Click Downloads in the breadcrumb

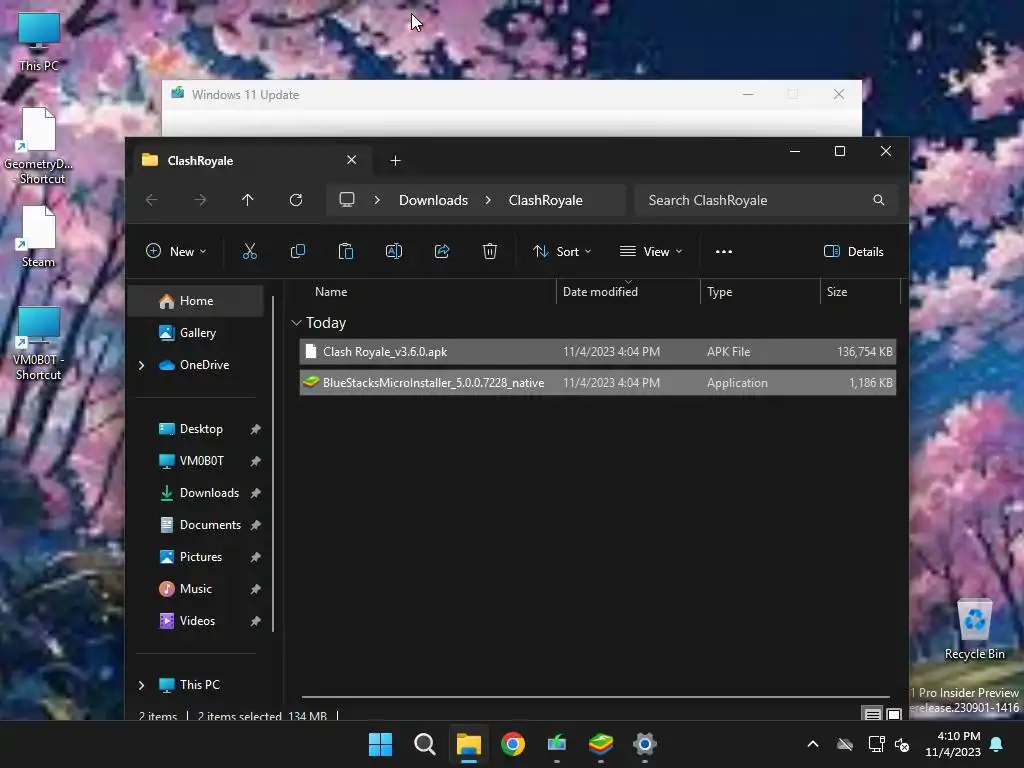[x=433, y=200]
